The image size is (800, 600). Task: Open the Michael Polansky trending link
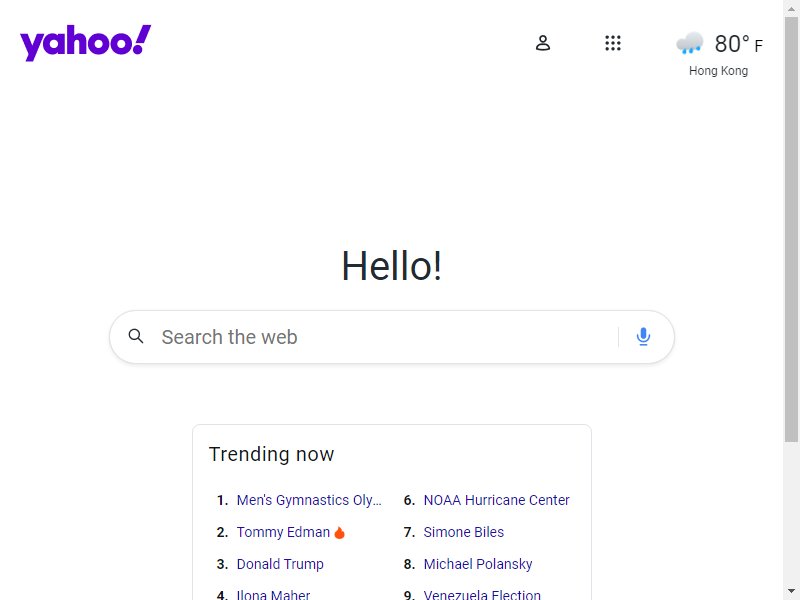[478, 564]
